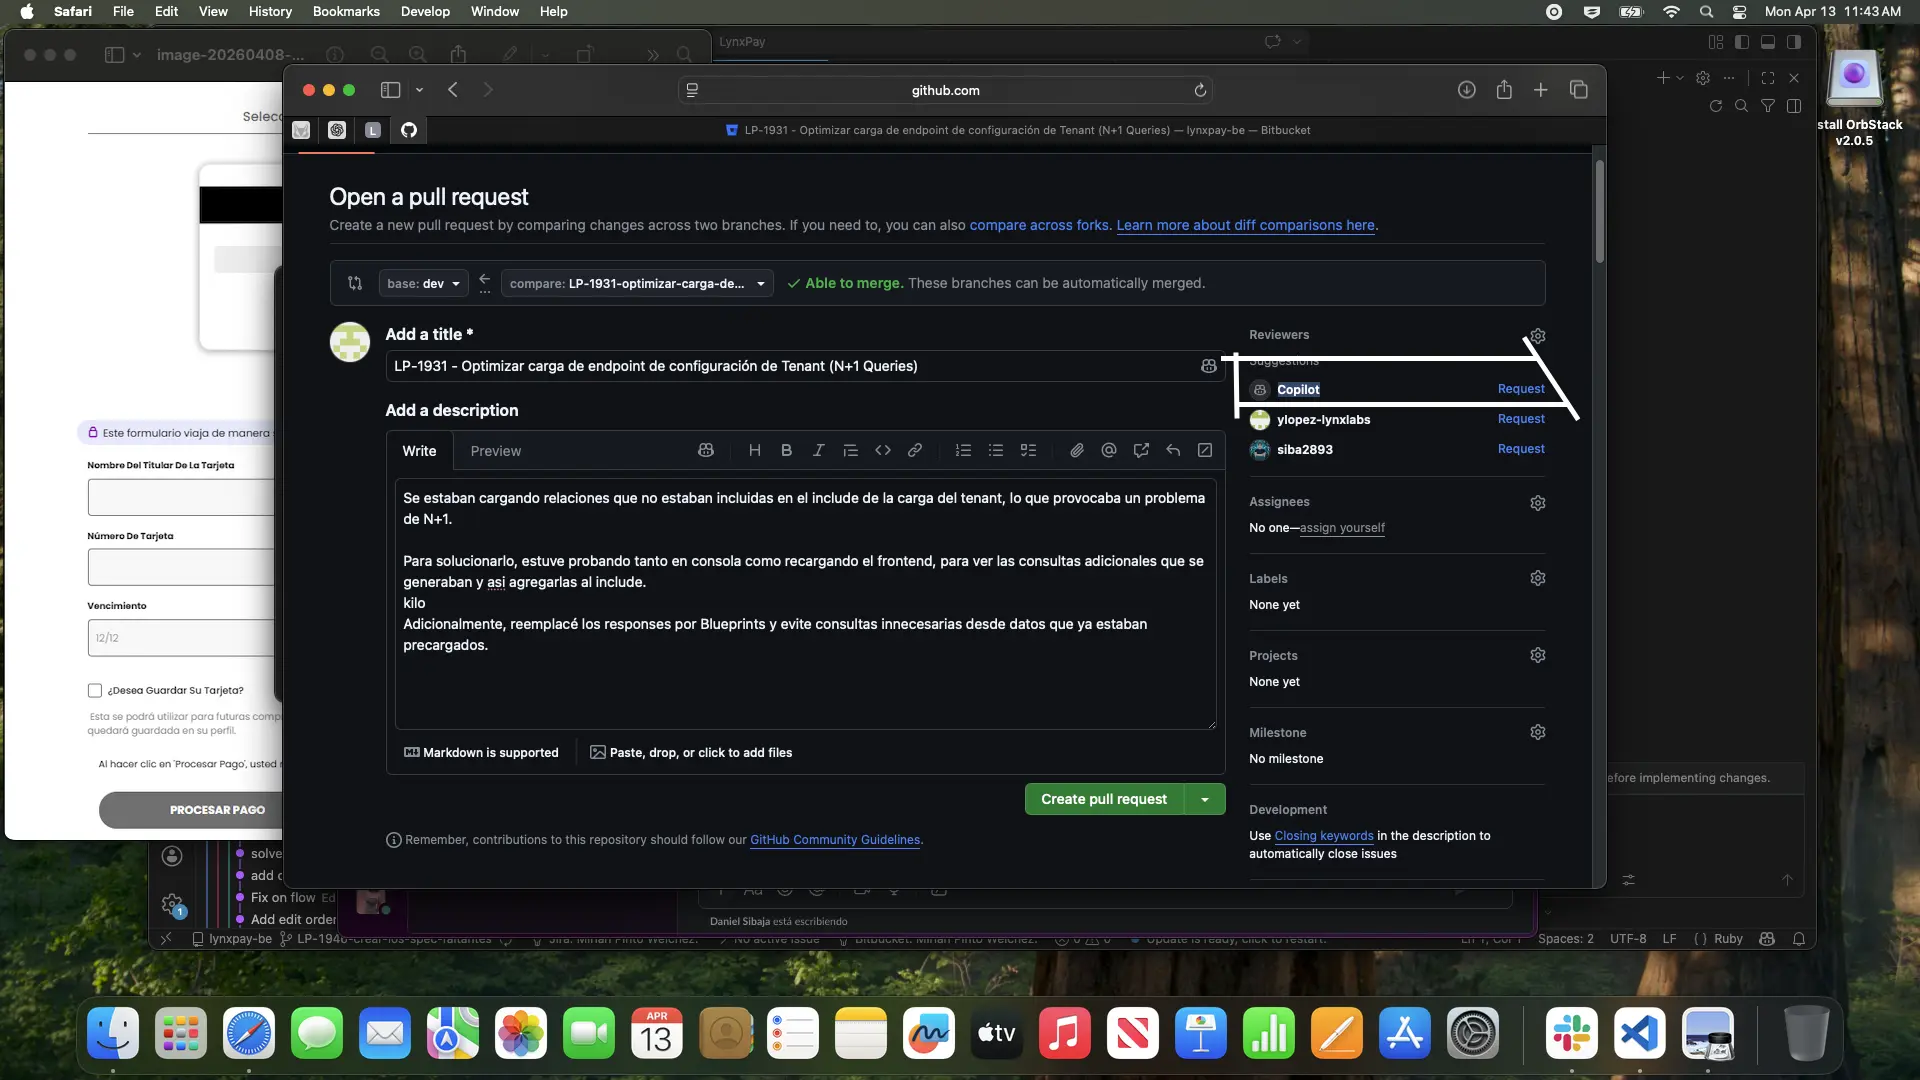Image resolution: width=1920 pixels, height=1080 pixels.
Task: Open the Safari sidebar options chevron
Action: (x=419, y=90)
